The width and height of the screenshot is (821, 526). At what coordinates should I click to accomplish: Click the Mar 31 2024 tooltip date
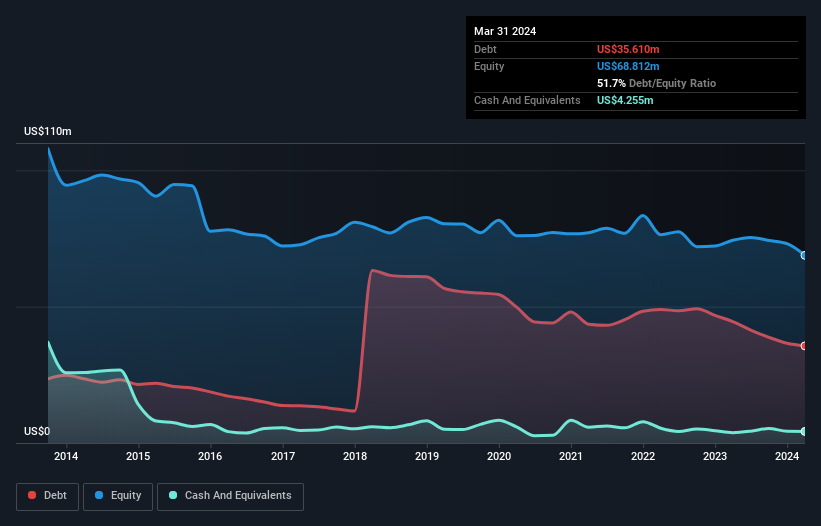tap(505, 31)
